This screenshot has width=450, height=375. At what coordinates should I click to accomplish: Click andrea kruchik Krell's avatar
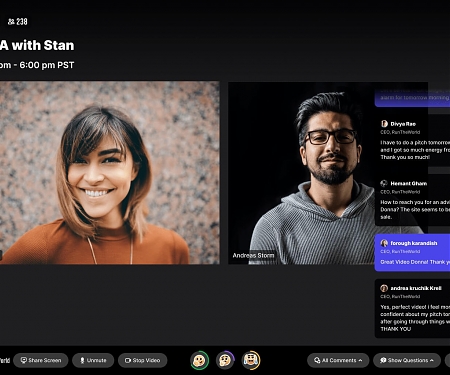pyautogui.click(x=384, y=288)
